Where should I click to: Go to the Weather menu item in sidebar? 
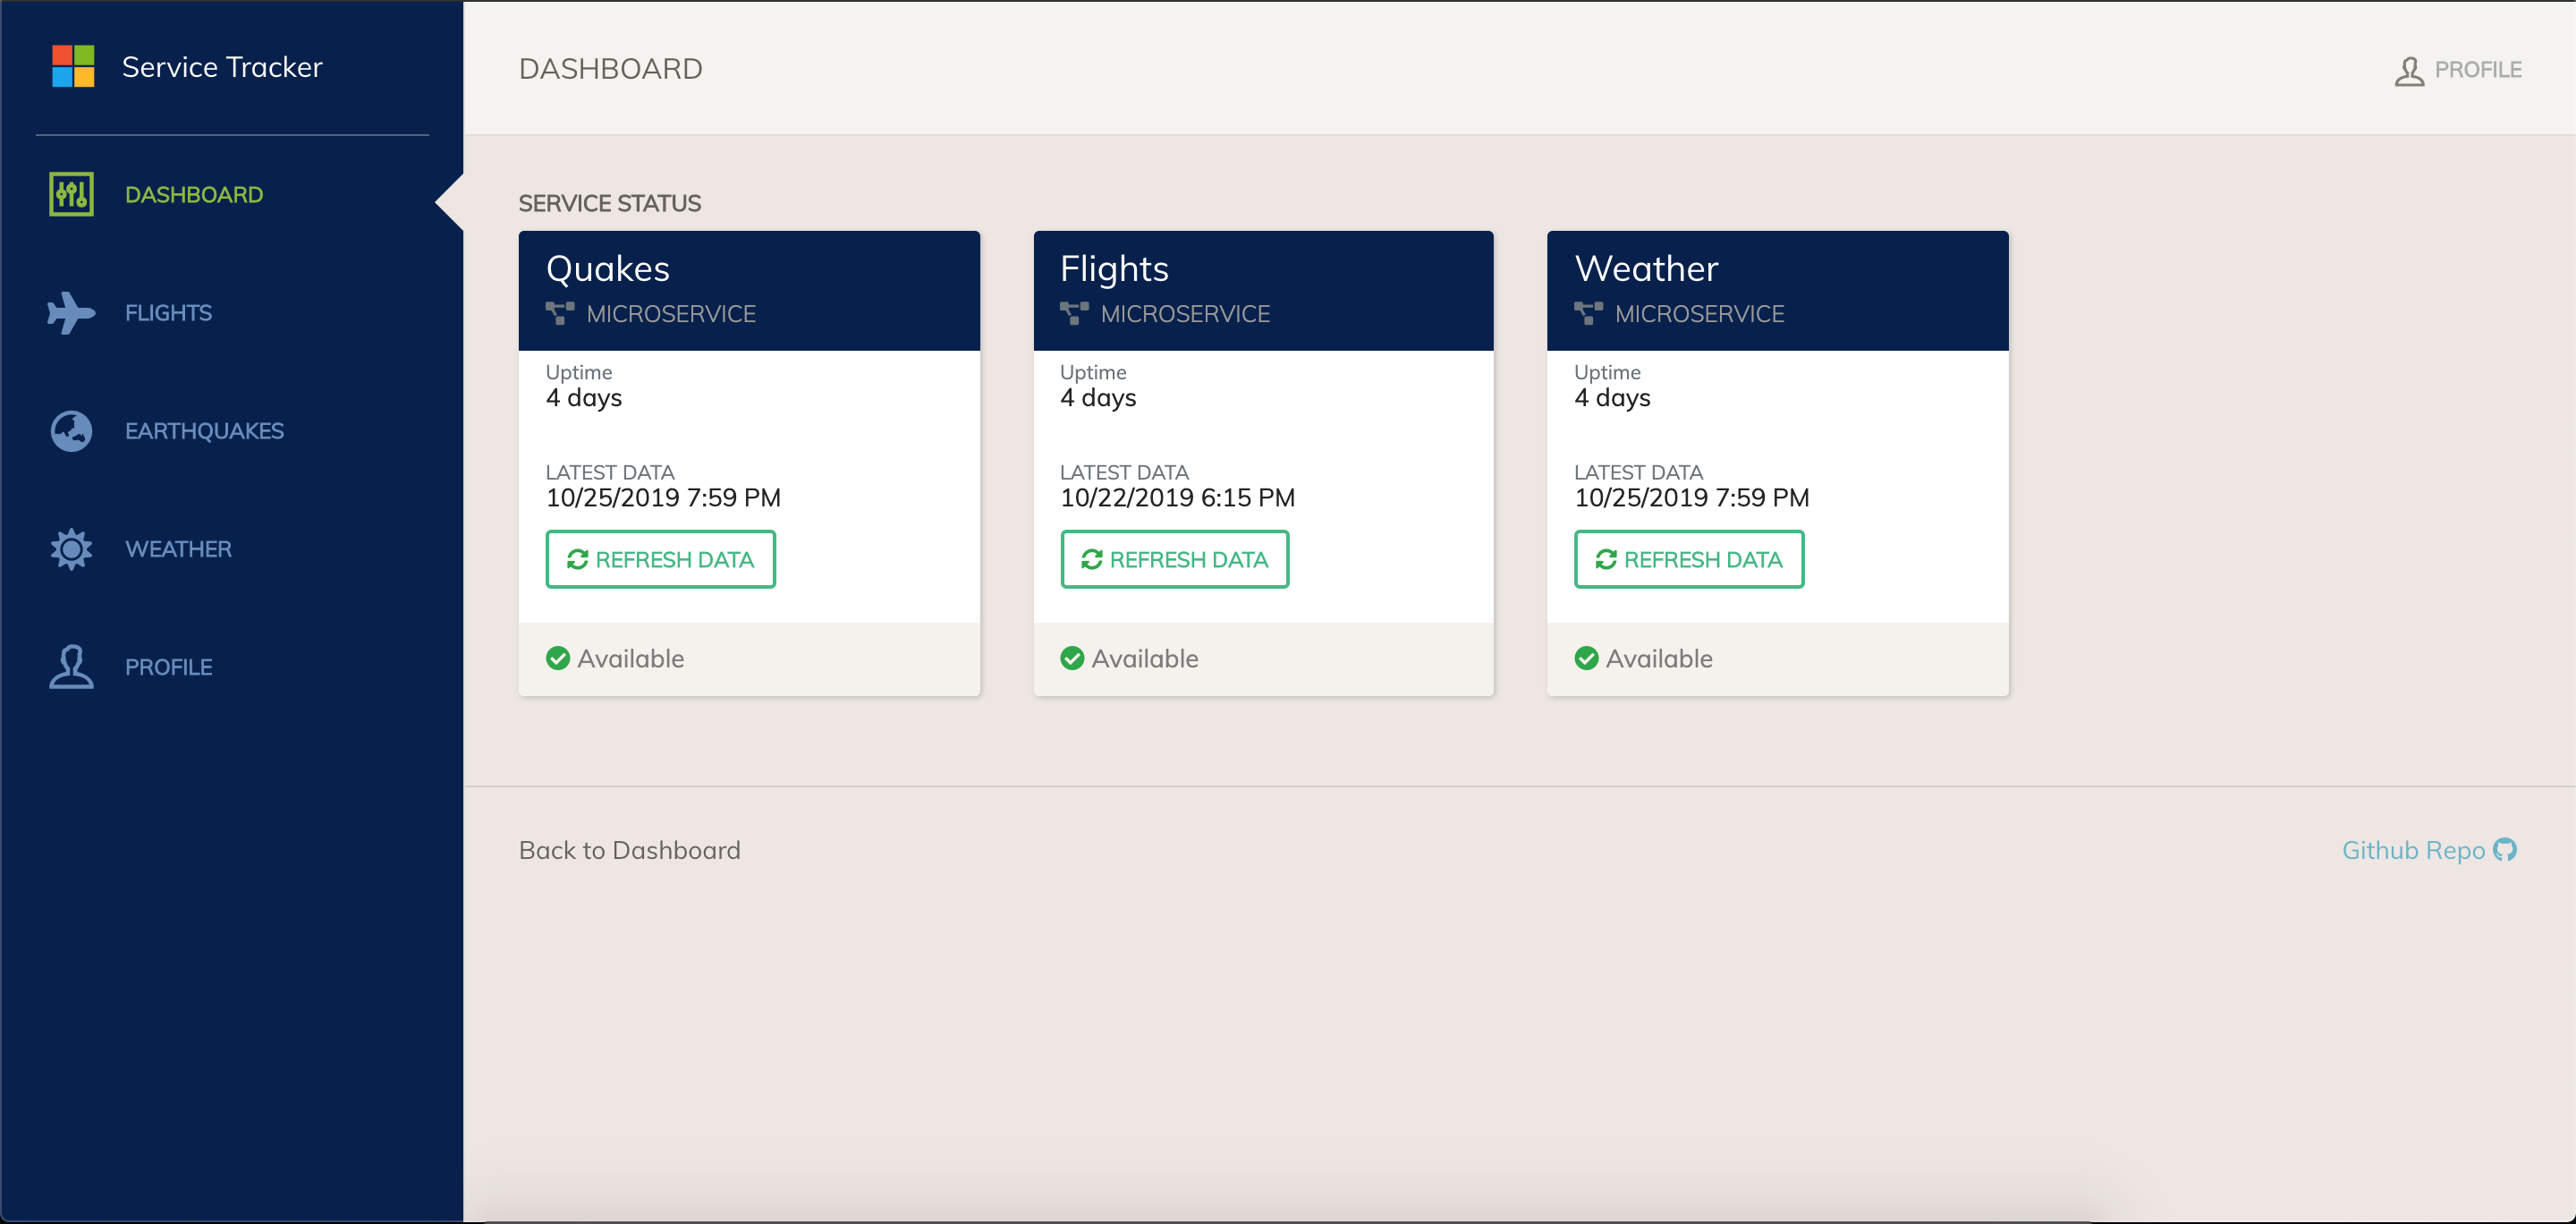178,549
